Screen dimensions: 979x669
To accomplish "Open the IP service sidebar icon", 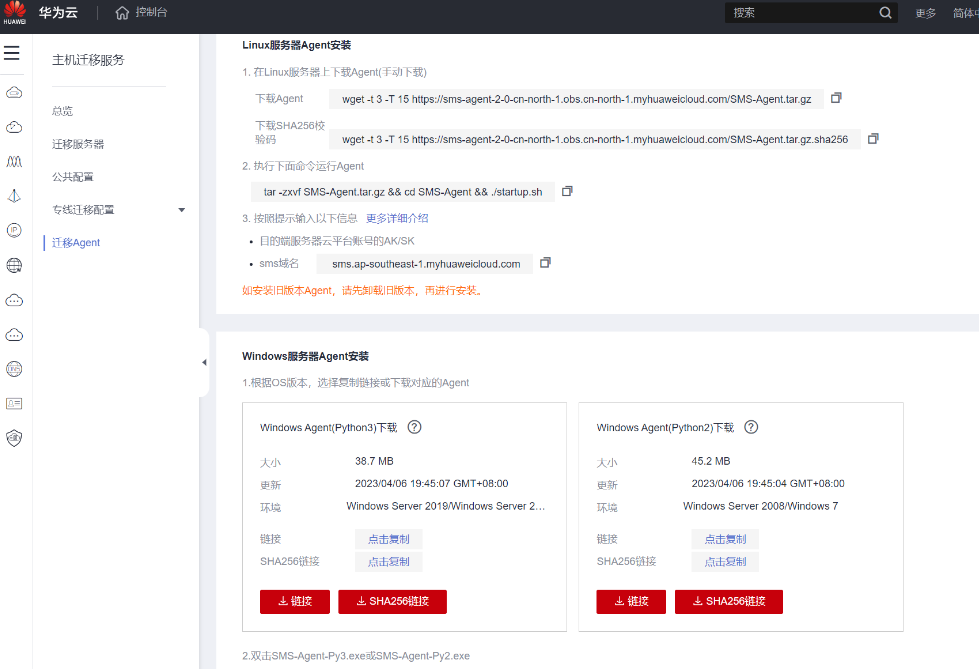I will (14, 230).
